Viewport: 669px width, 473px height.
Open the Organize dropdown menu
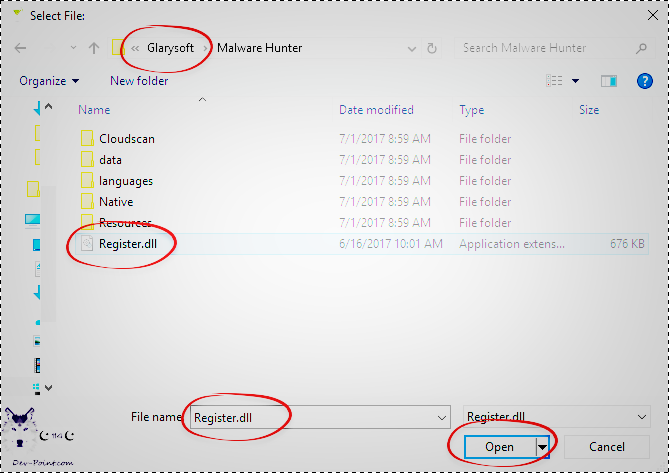coord(48,81)
